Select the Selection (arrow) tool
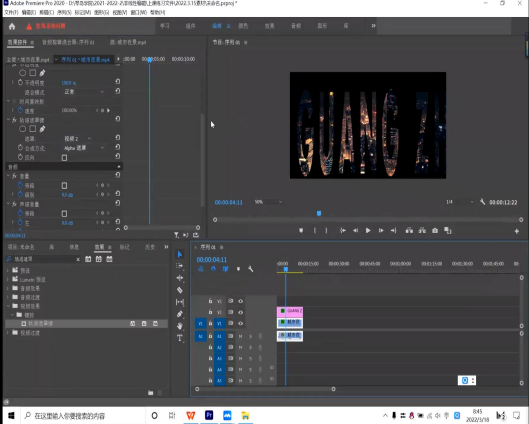529x424 pixels. click(180, 254)
